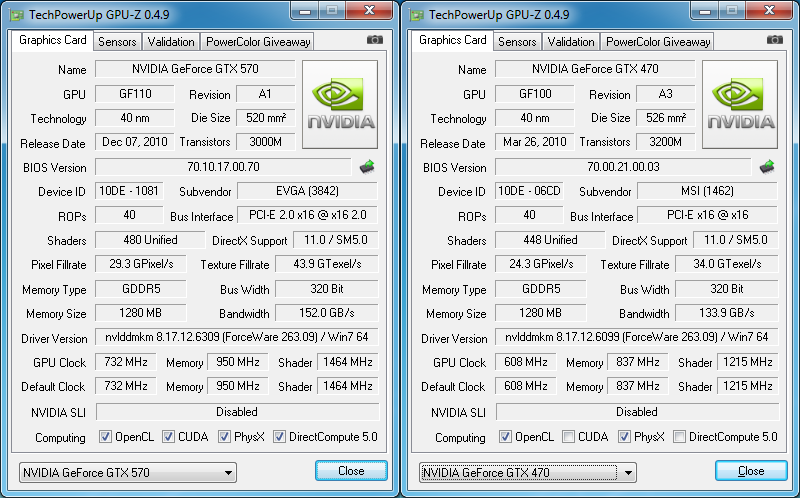Click the GPU-Z title bar icon in GTX 470 window

417,15
